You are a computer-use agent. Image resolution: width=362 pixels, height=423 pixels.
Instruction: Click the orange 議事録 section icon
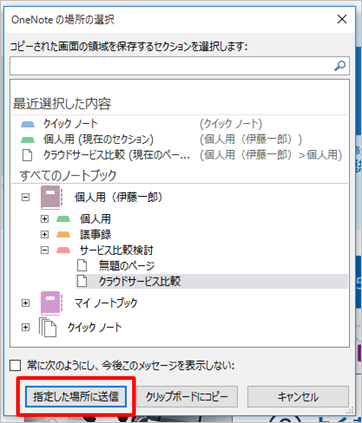coord(63,234)
